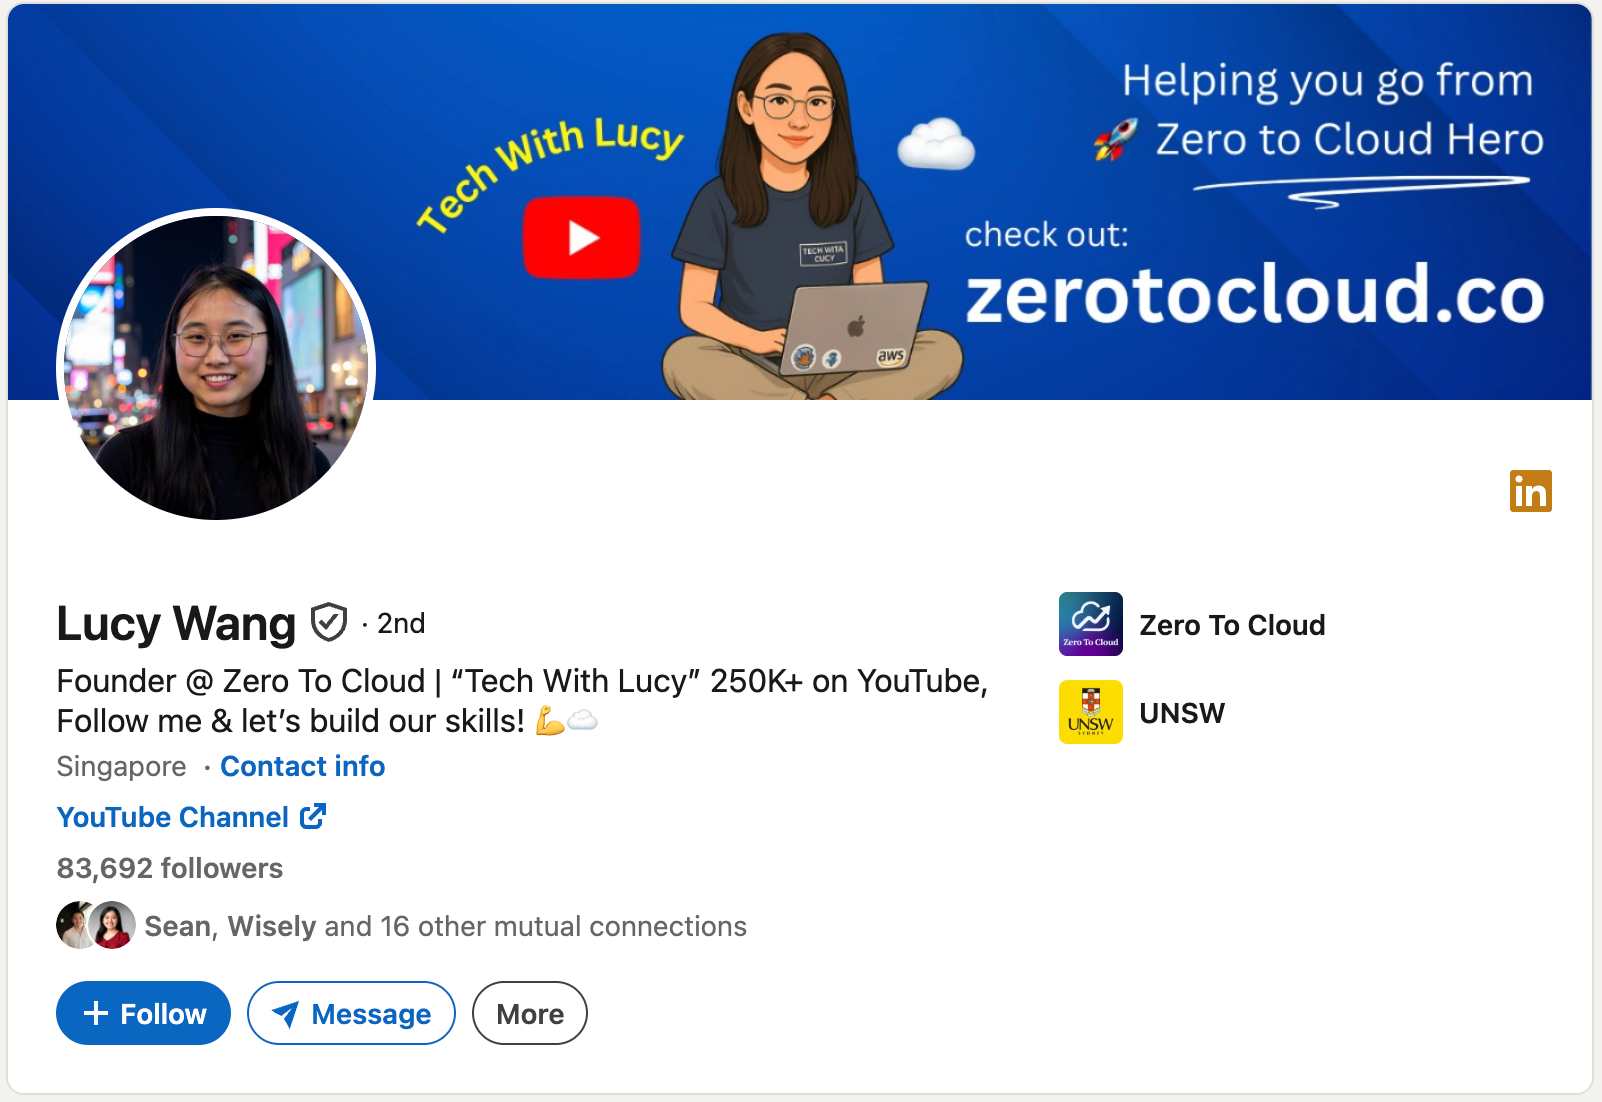
Task: Click the Founder @ Zero To Cloud headline
Action: click(522, 700)
